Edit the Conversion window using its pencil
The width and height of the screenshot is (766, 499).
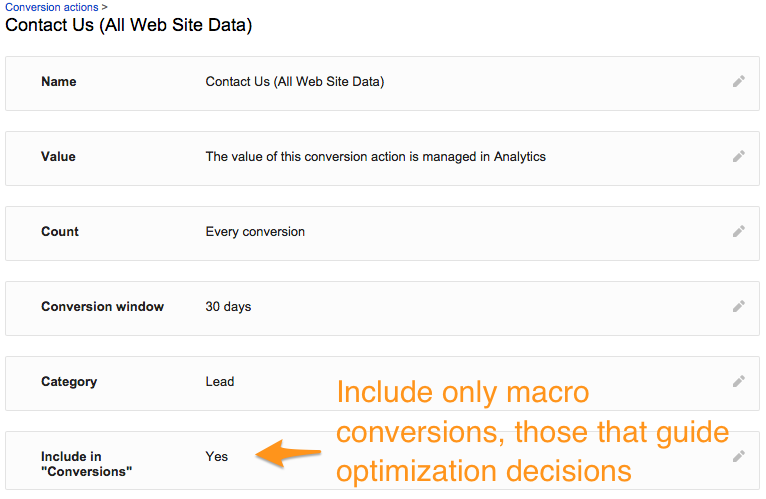click(739, 306)
